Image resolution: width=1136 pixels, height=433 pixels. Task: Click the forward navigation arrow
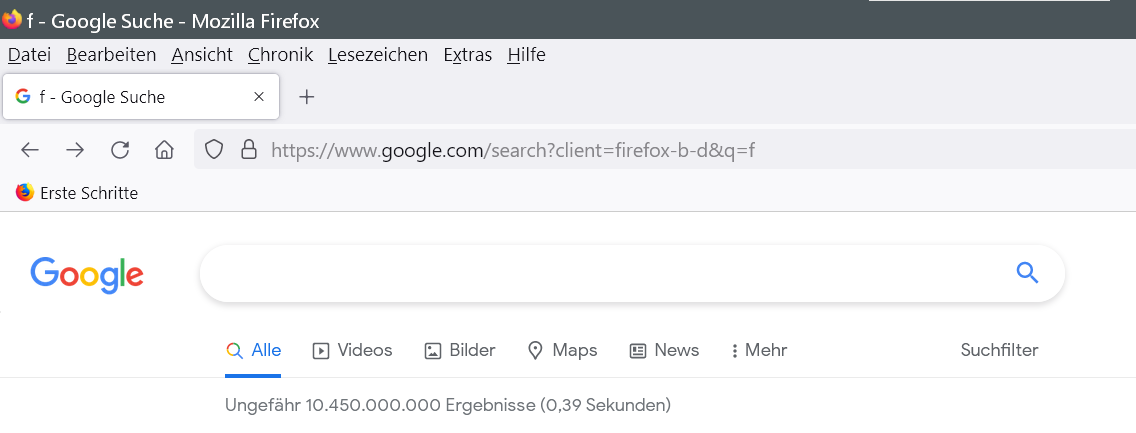pyautogui.click(x=75, y=150)
